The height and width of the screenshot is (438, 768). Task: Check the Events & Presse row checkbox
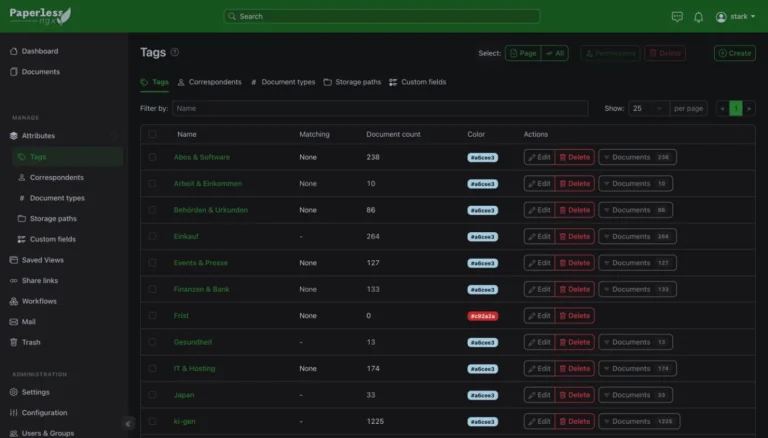click(x=152, y=263)
